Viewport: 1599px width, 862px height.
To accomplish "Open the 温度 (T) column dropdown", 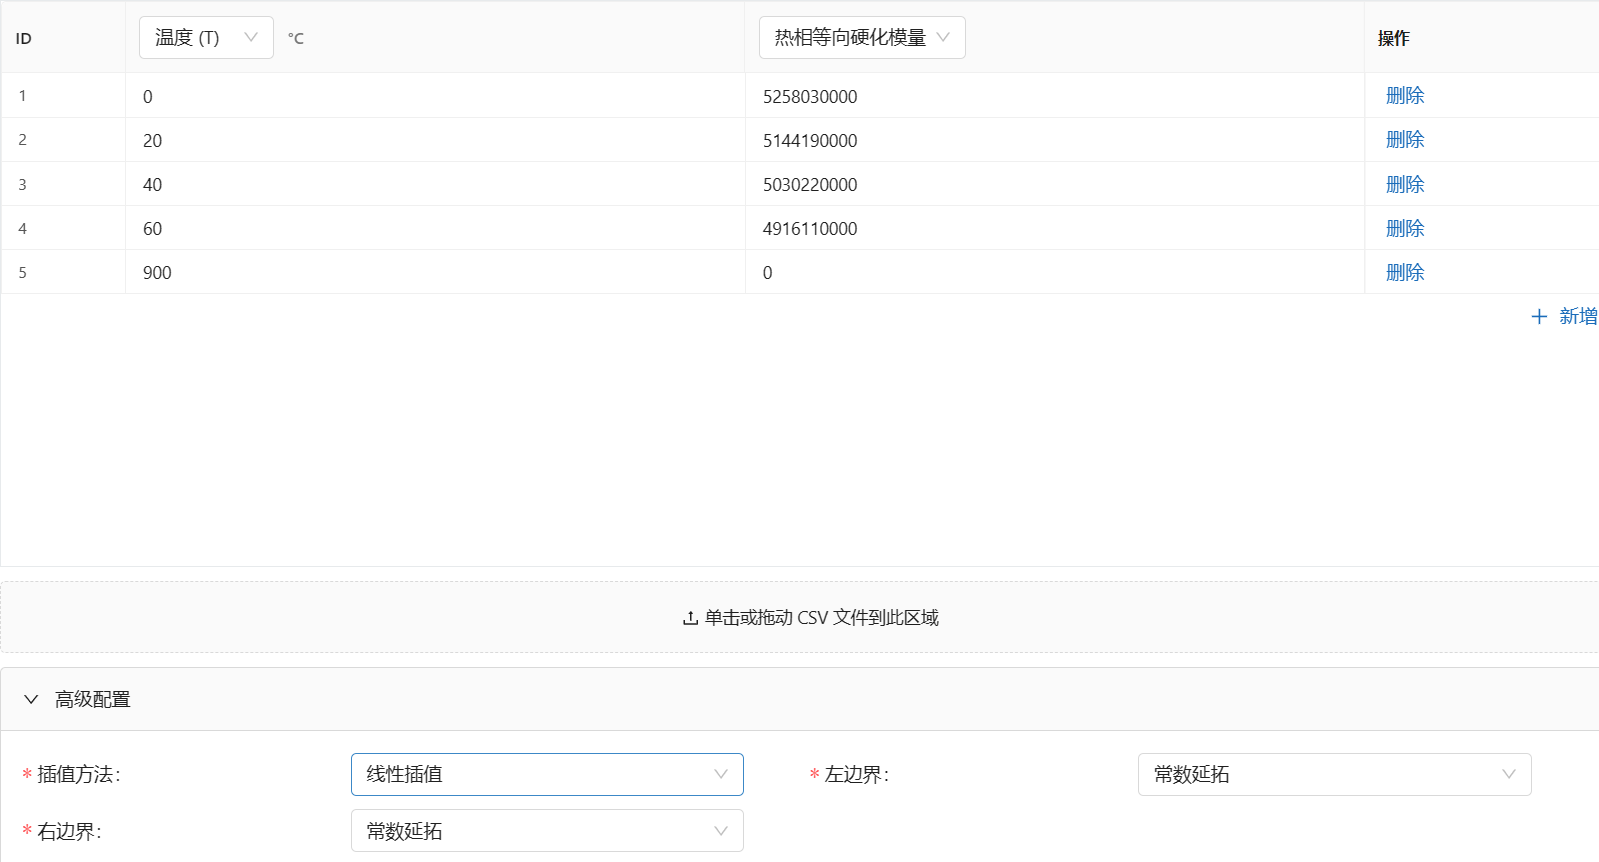I will (206, 38).
